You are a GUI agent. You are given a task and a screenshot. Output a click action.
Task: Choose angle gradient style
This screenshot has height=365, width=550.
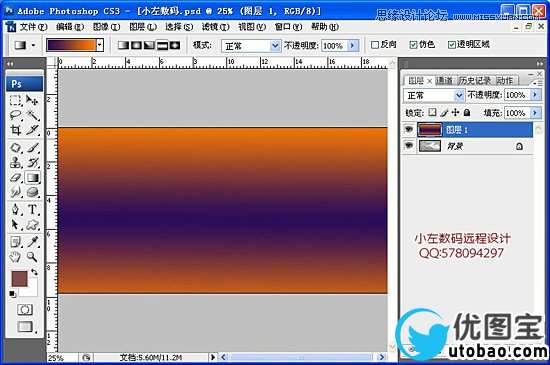click(x=149, y=45)
